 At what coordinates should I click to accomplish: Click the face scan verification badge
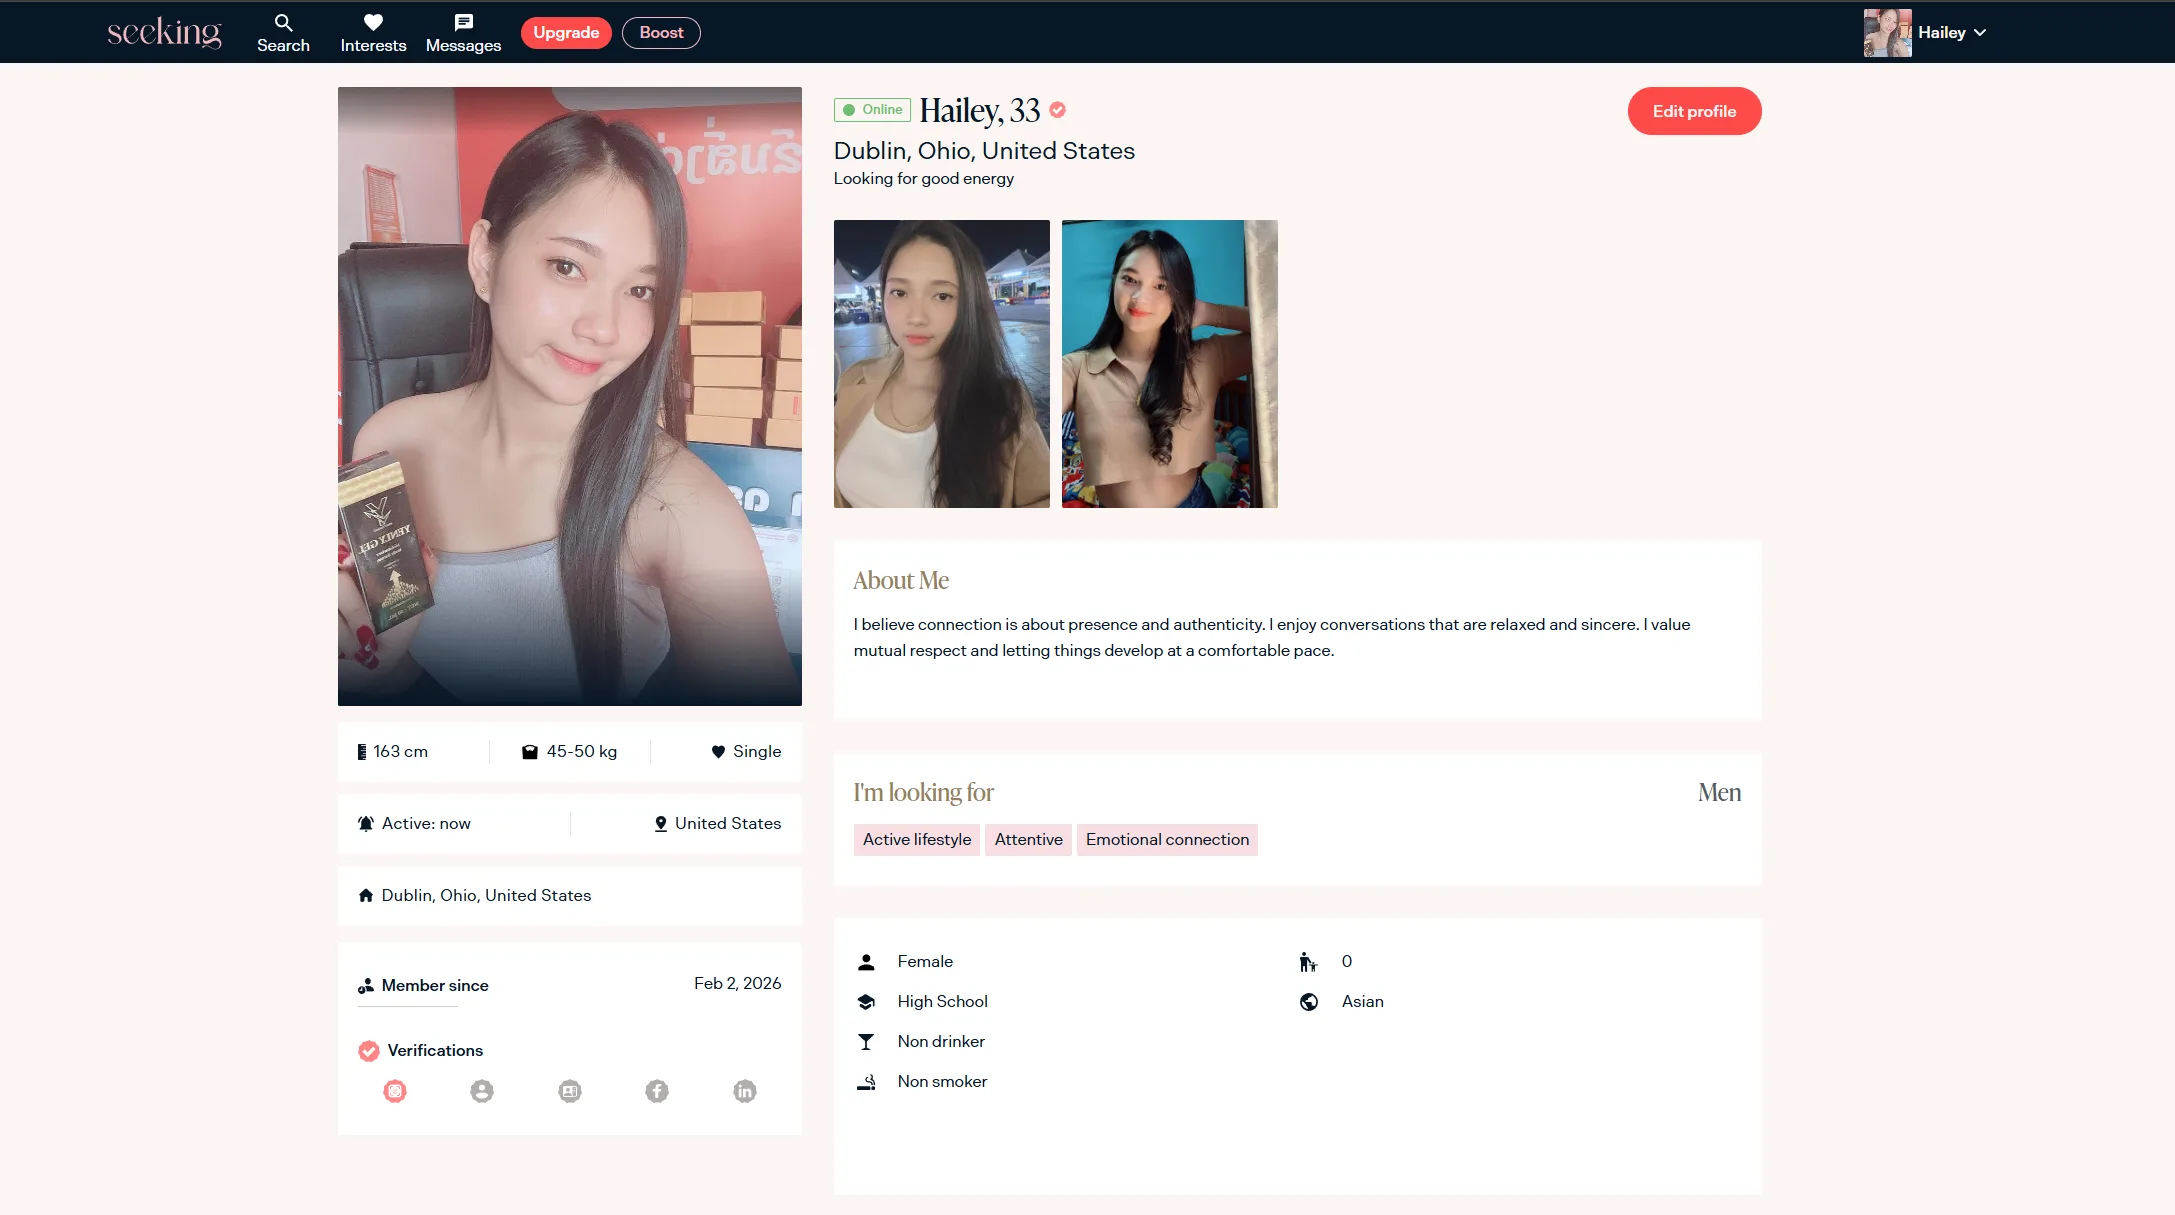click(x=395, y=1091)
